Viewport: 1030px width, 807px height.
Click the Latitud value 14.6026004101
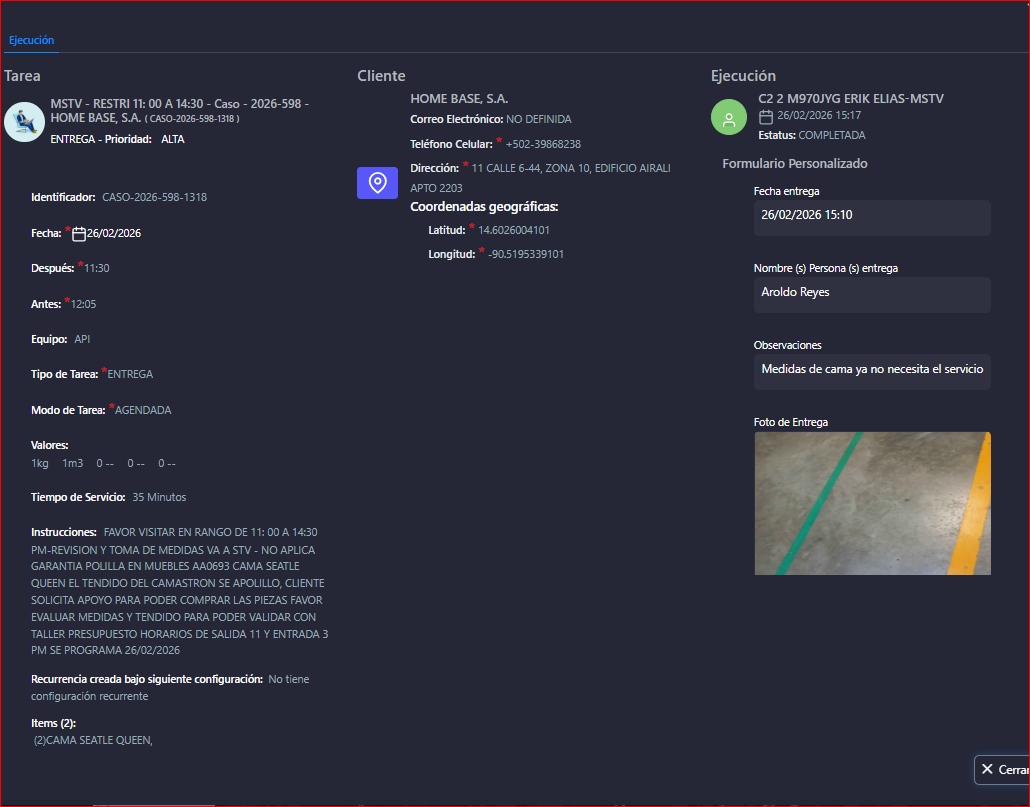tap(513, 230)
